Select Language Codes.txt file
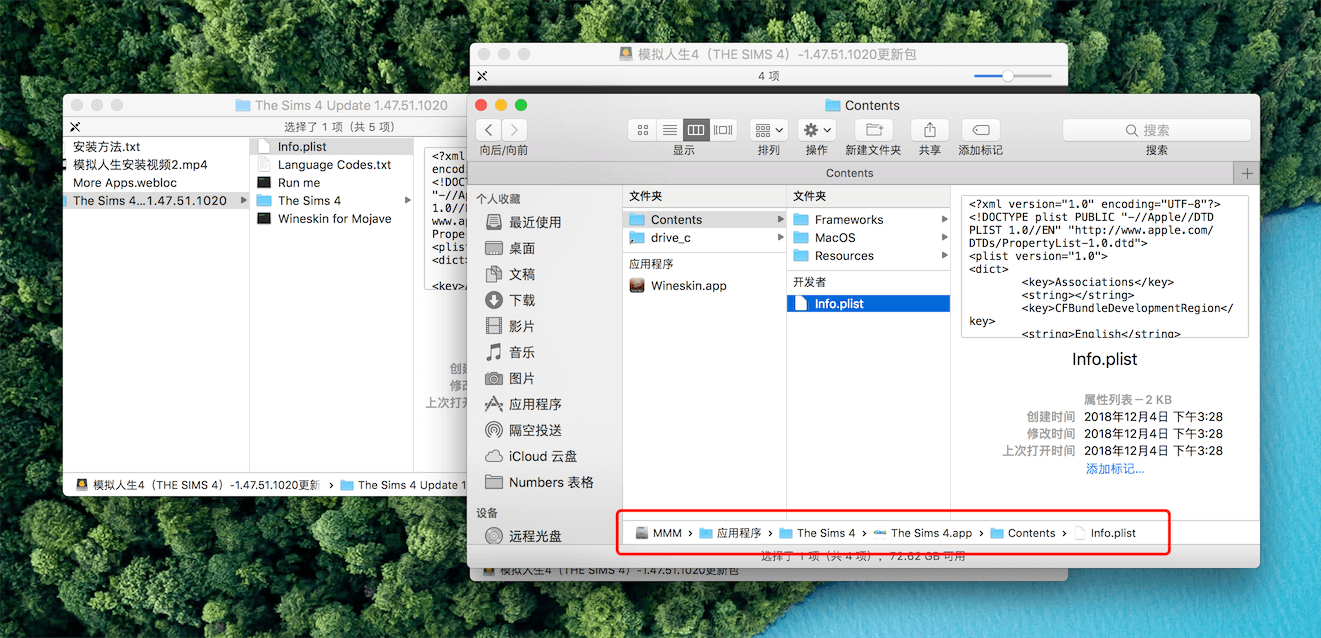Viewport: 1321px width, 638px height. [331, 165]
